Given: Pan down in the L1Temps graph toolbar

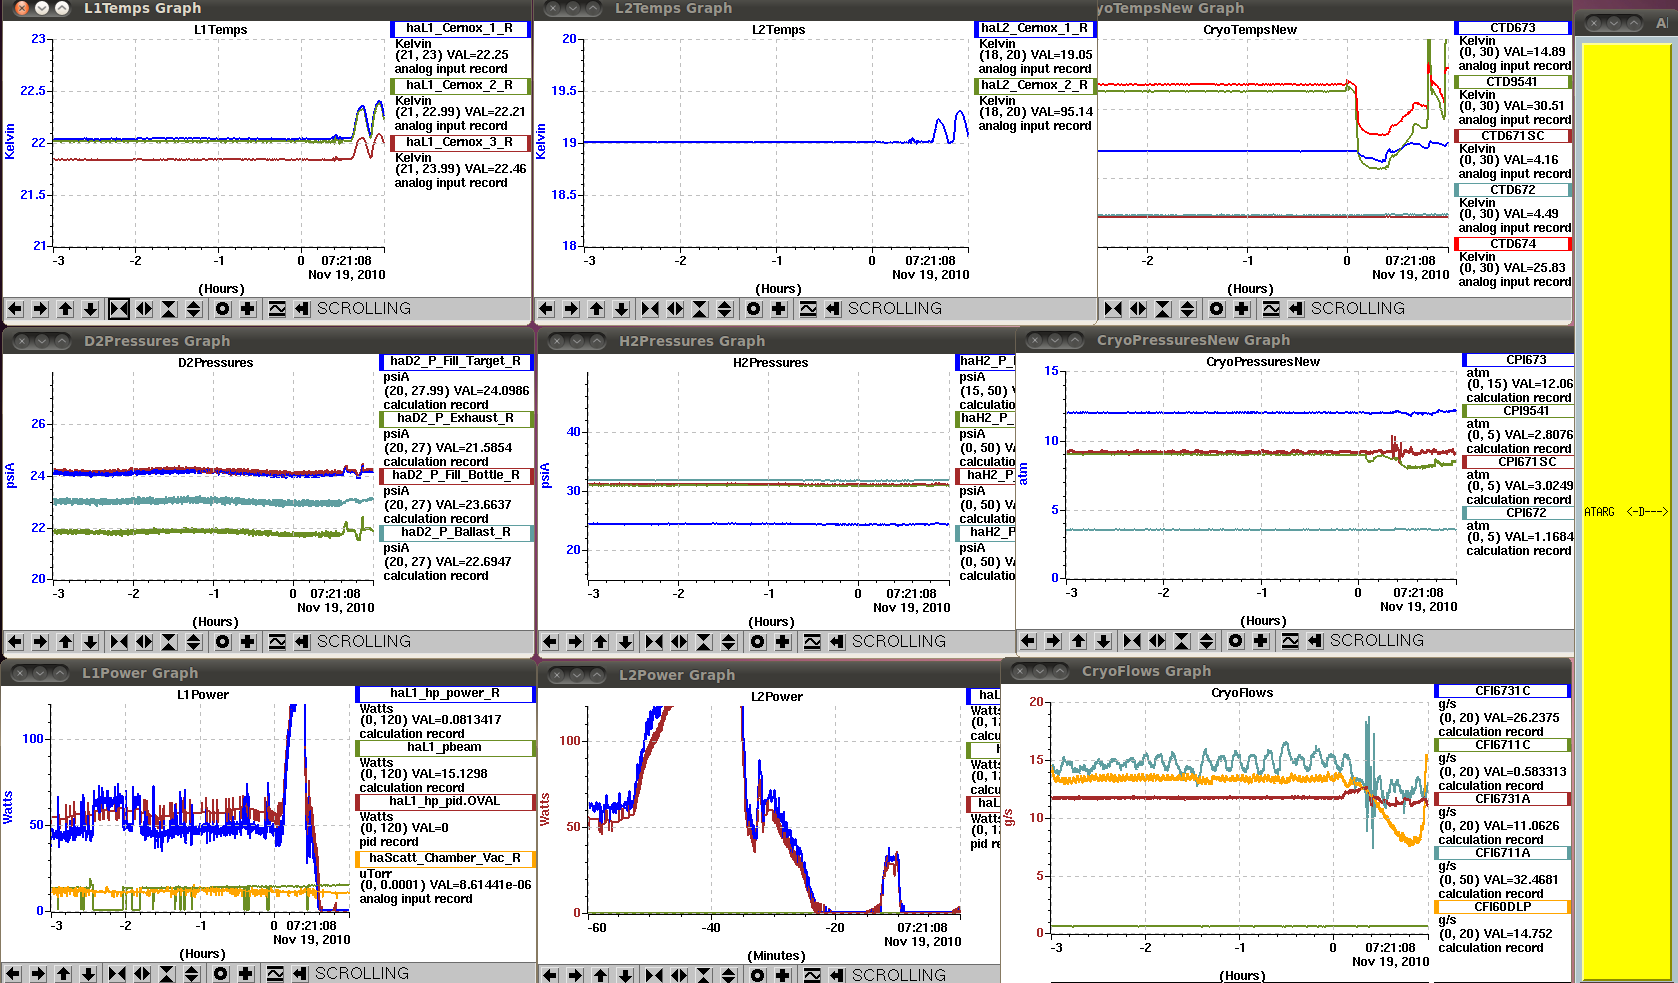Looking at the screenshot, I should (91, 309).
